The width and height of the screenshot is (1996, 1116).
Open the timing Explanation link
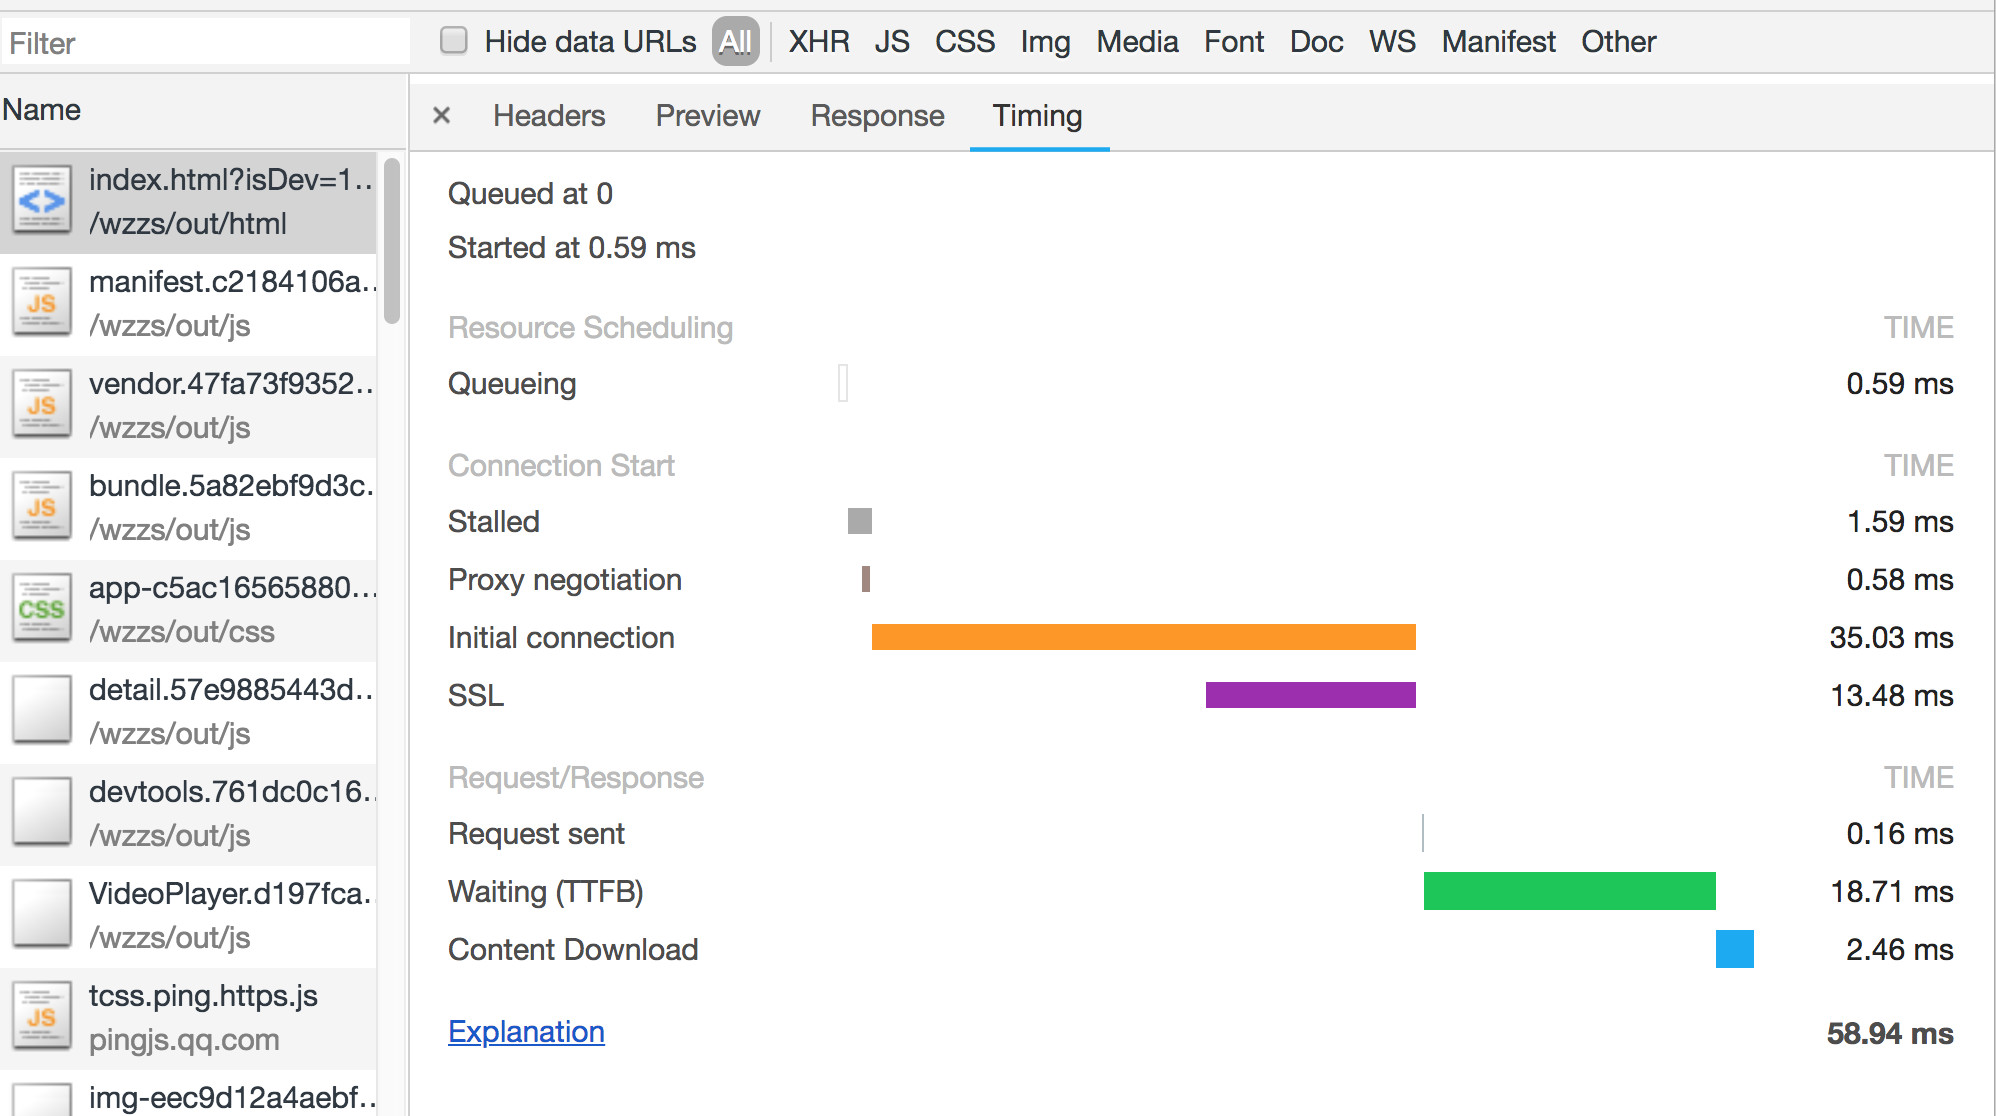[x=526, y=1032]
